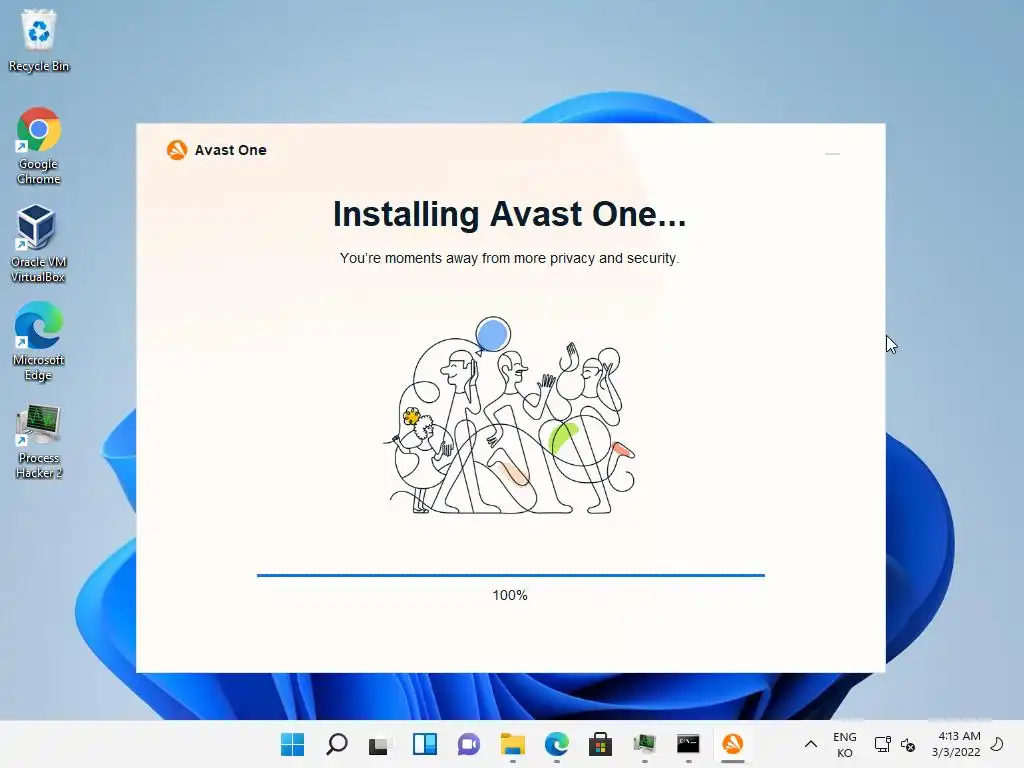Screen dimensions: 1024x768
Task: Open the Oracle VM VirtualBox shortcut
Action: point(39,243)
